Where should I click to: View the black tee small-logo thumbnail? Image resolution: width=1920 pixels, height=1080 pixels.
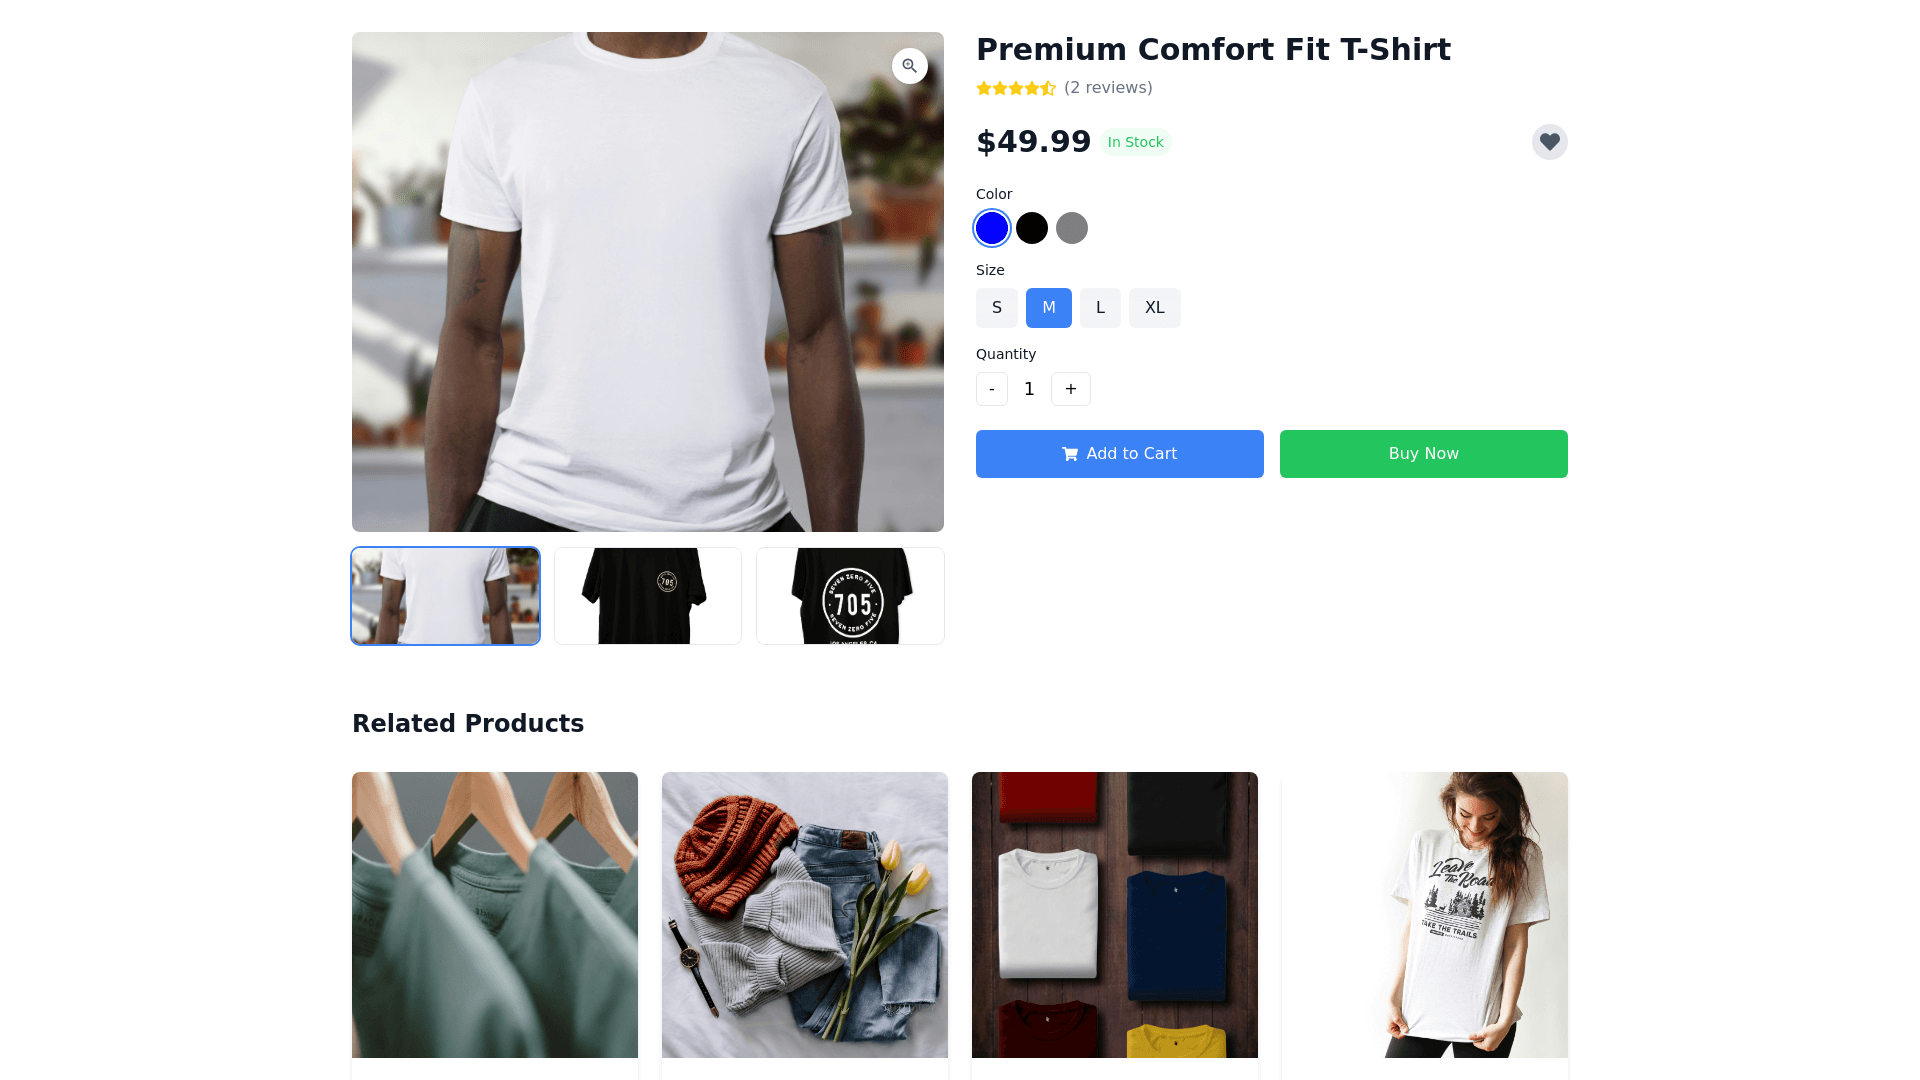648,596
